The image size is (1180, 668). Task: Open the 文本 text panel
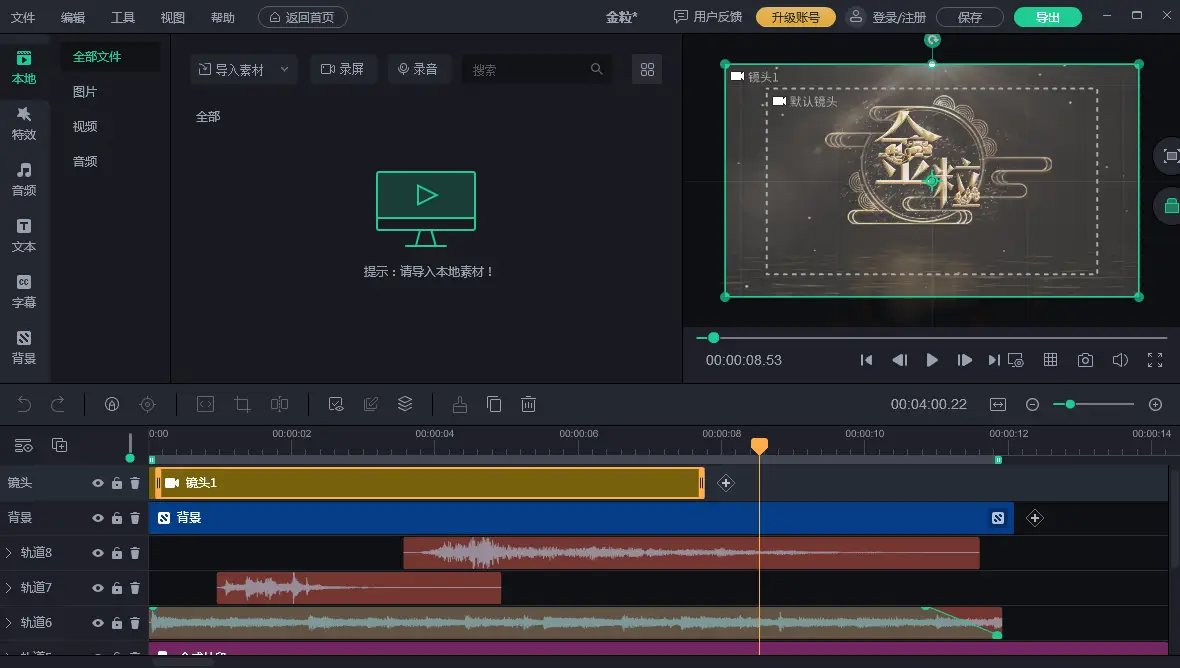pos(24,235)
